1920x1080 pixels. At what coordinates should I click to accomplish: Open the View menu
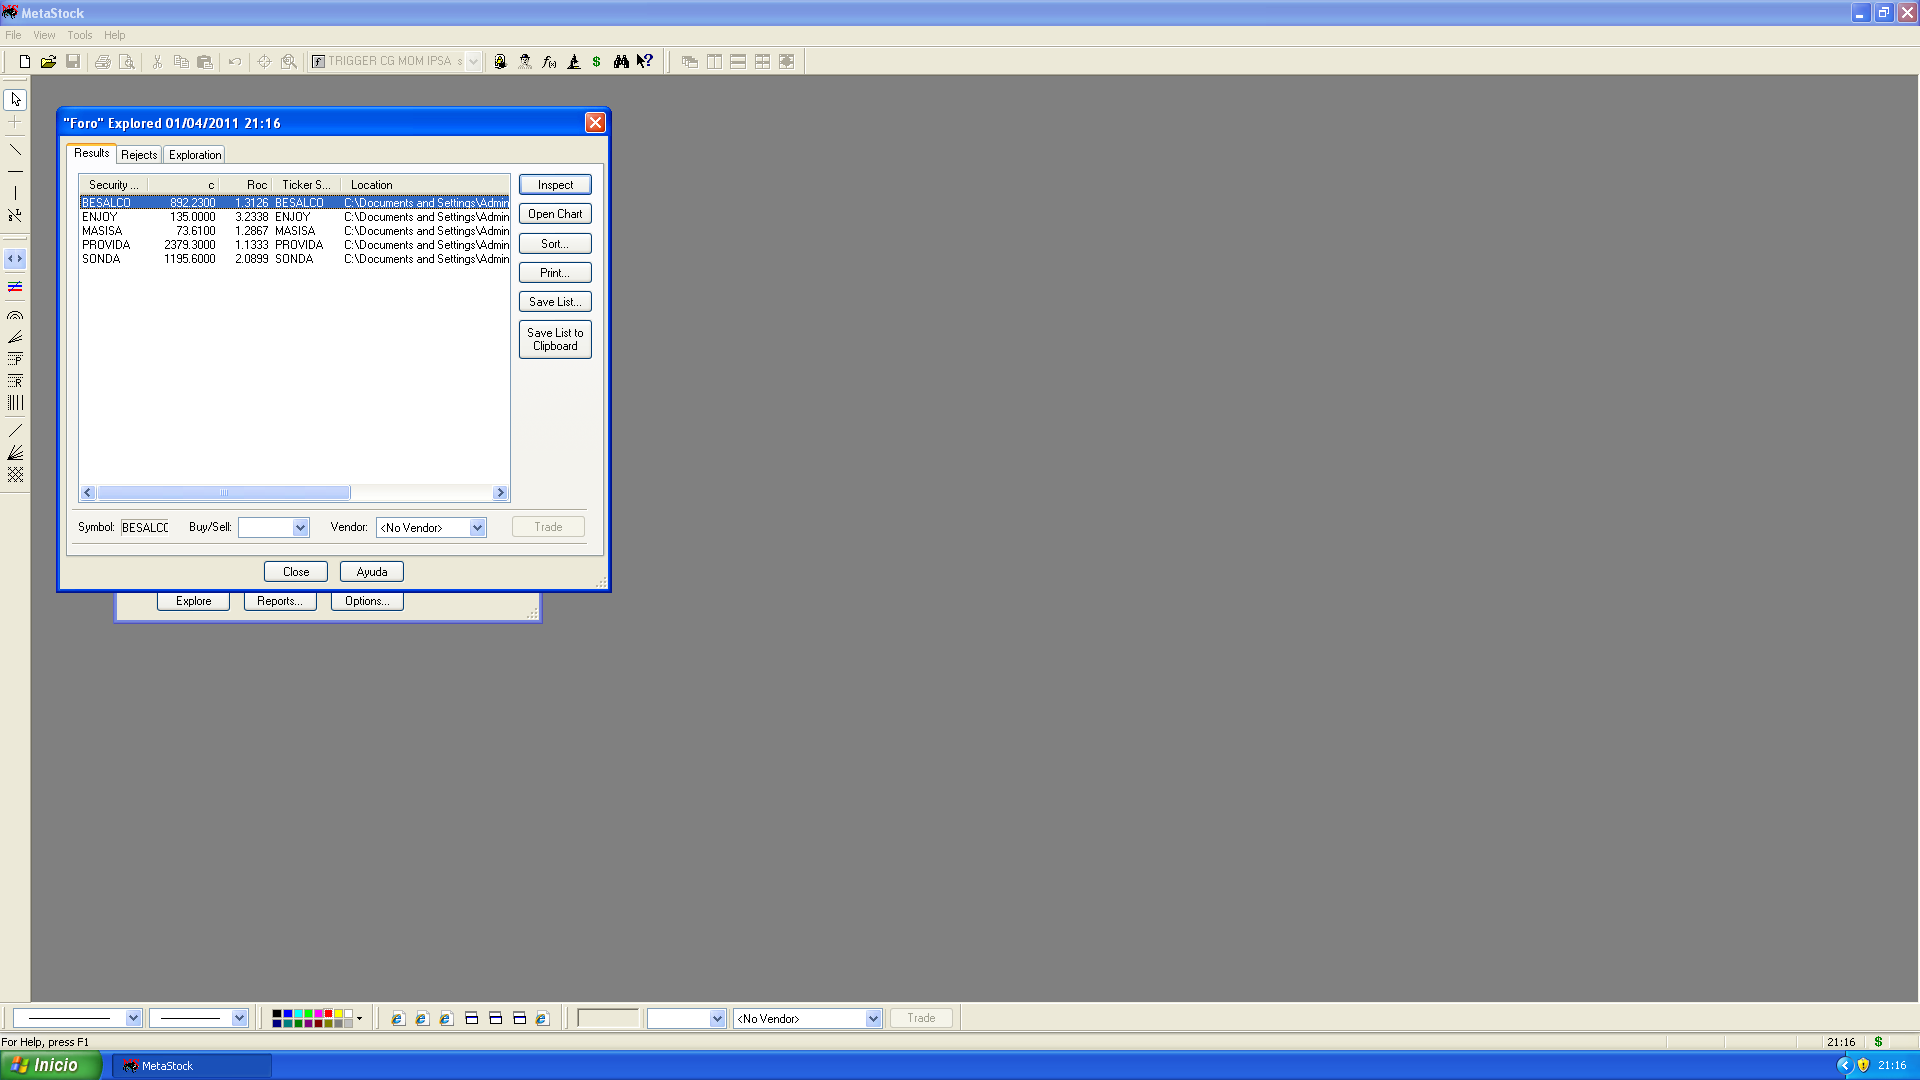(44, 35)
